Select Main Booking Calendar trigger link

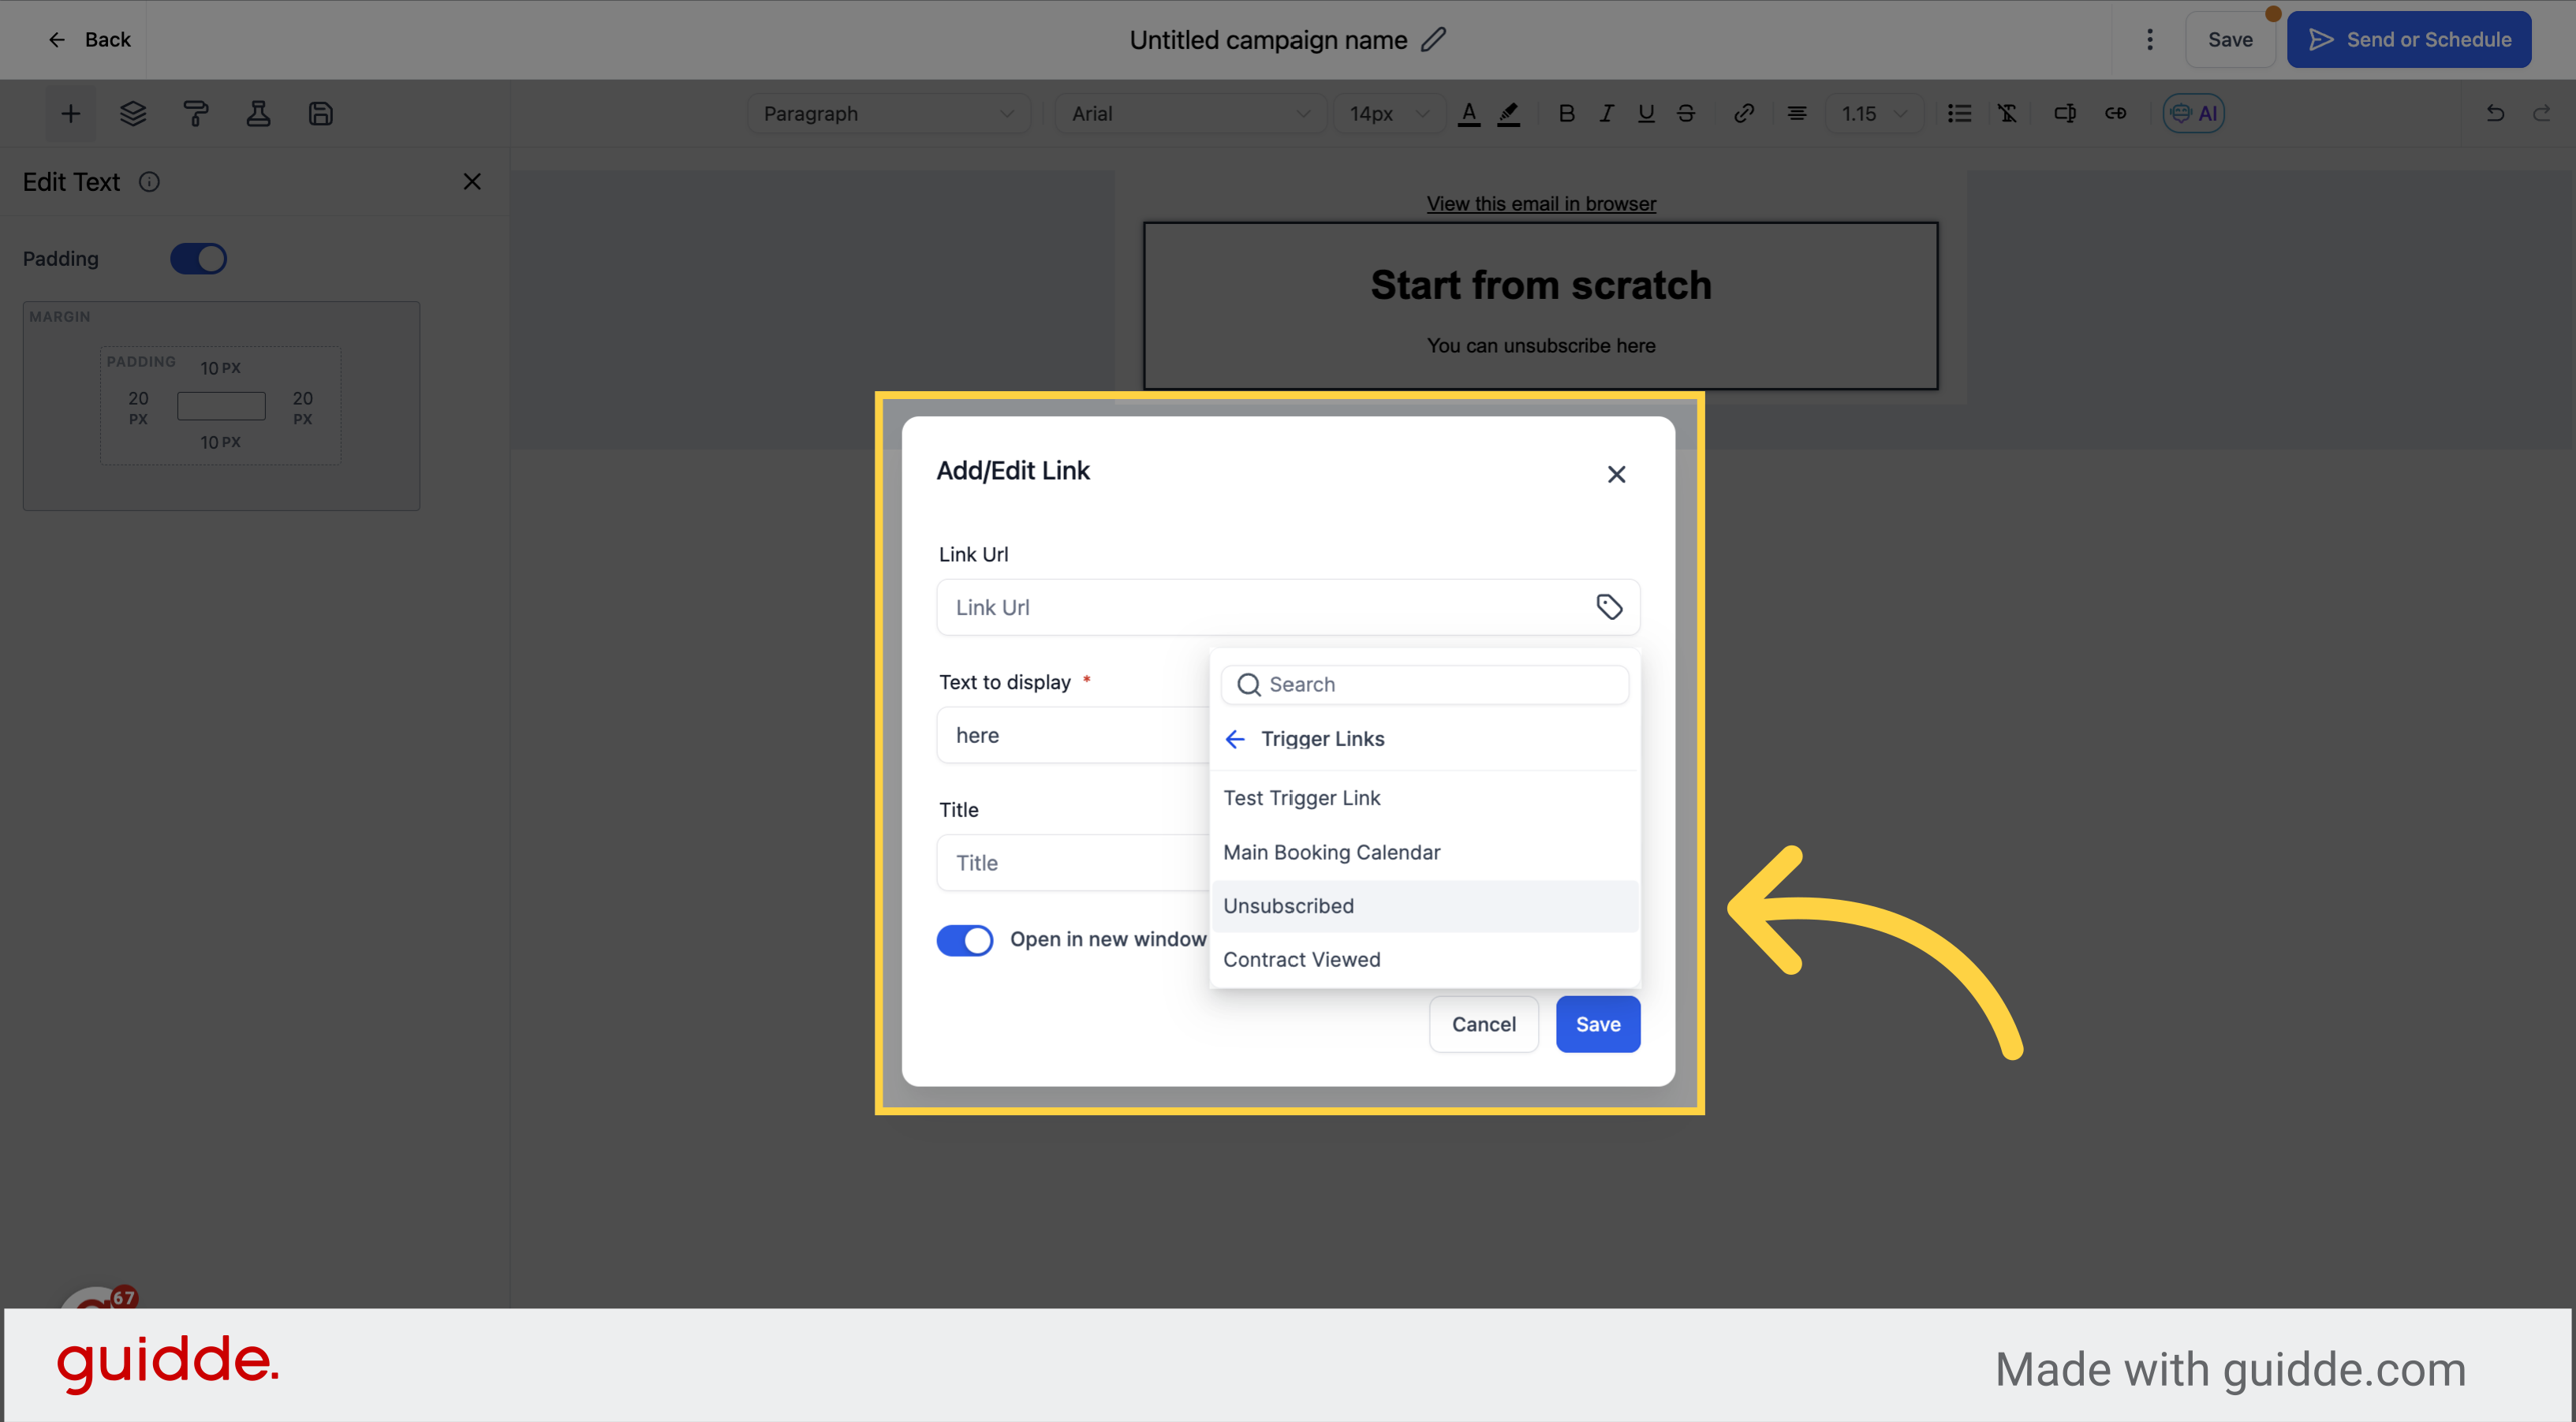tap(1333, 851)
